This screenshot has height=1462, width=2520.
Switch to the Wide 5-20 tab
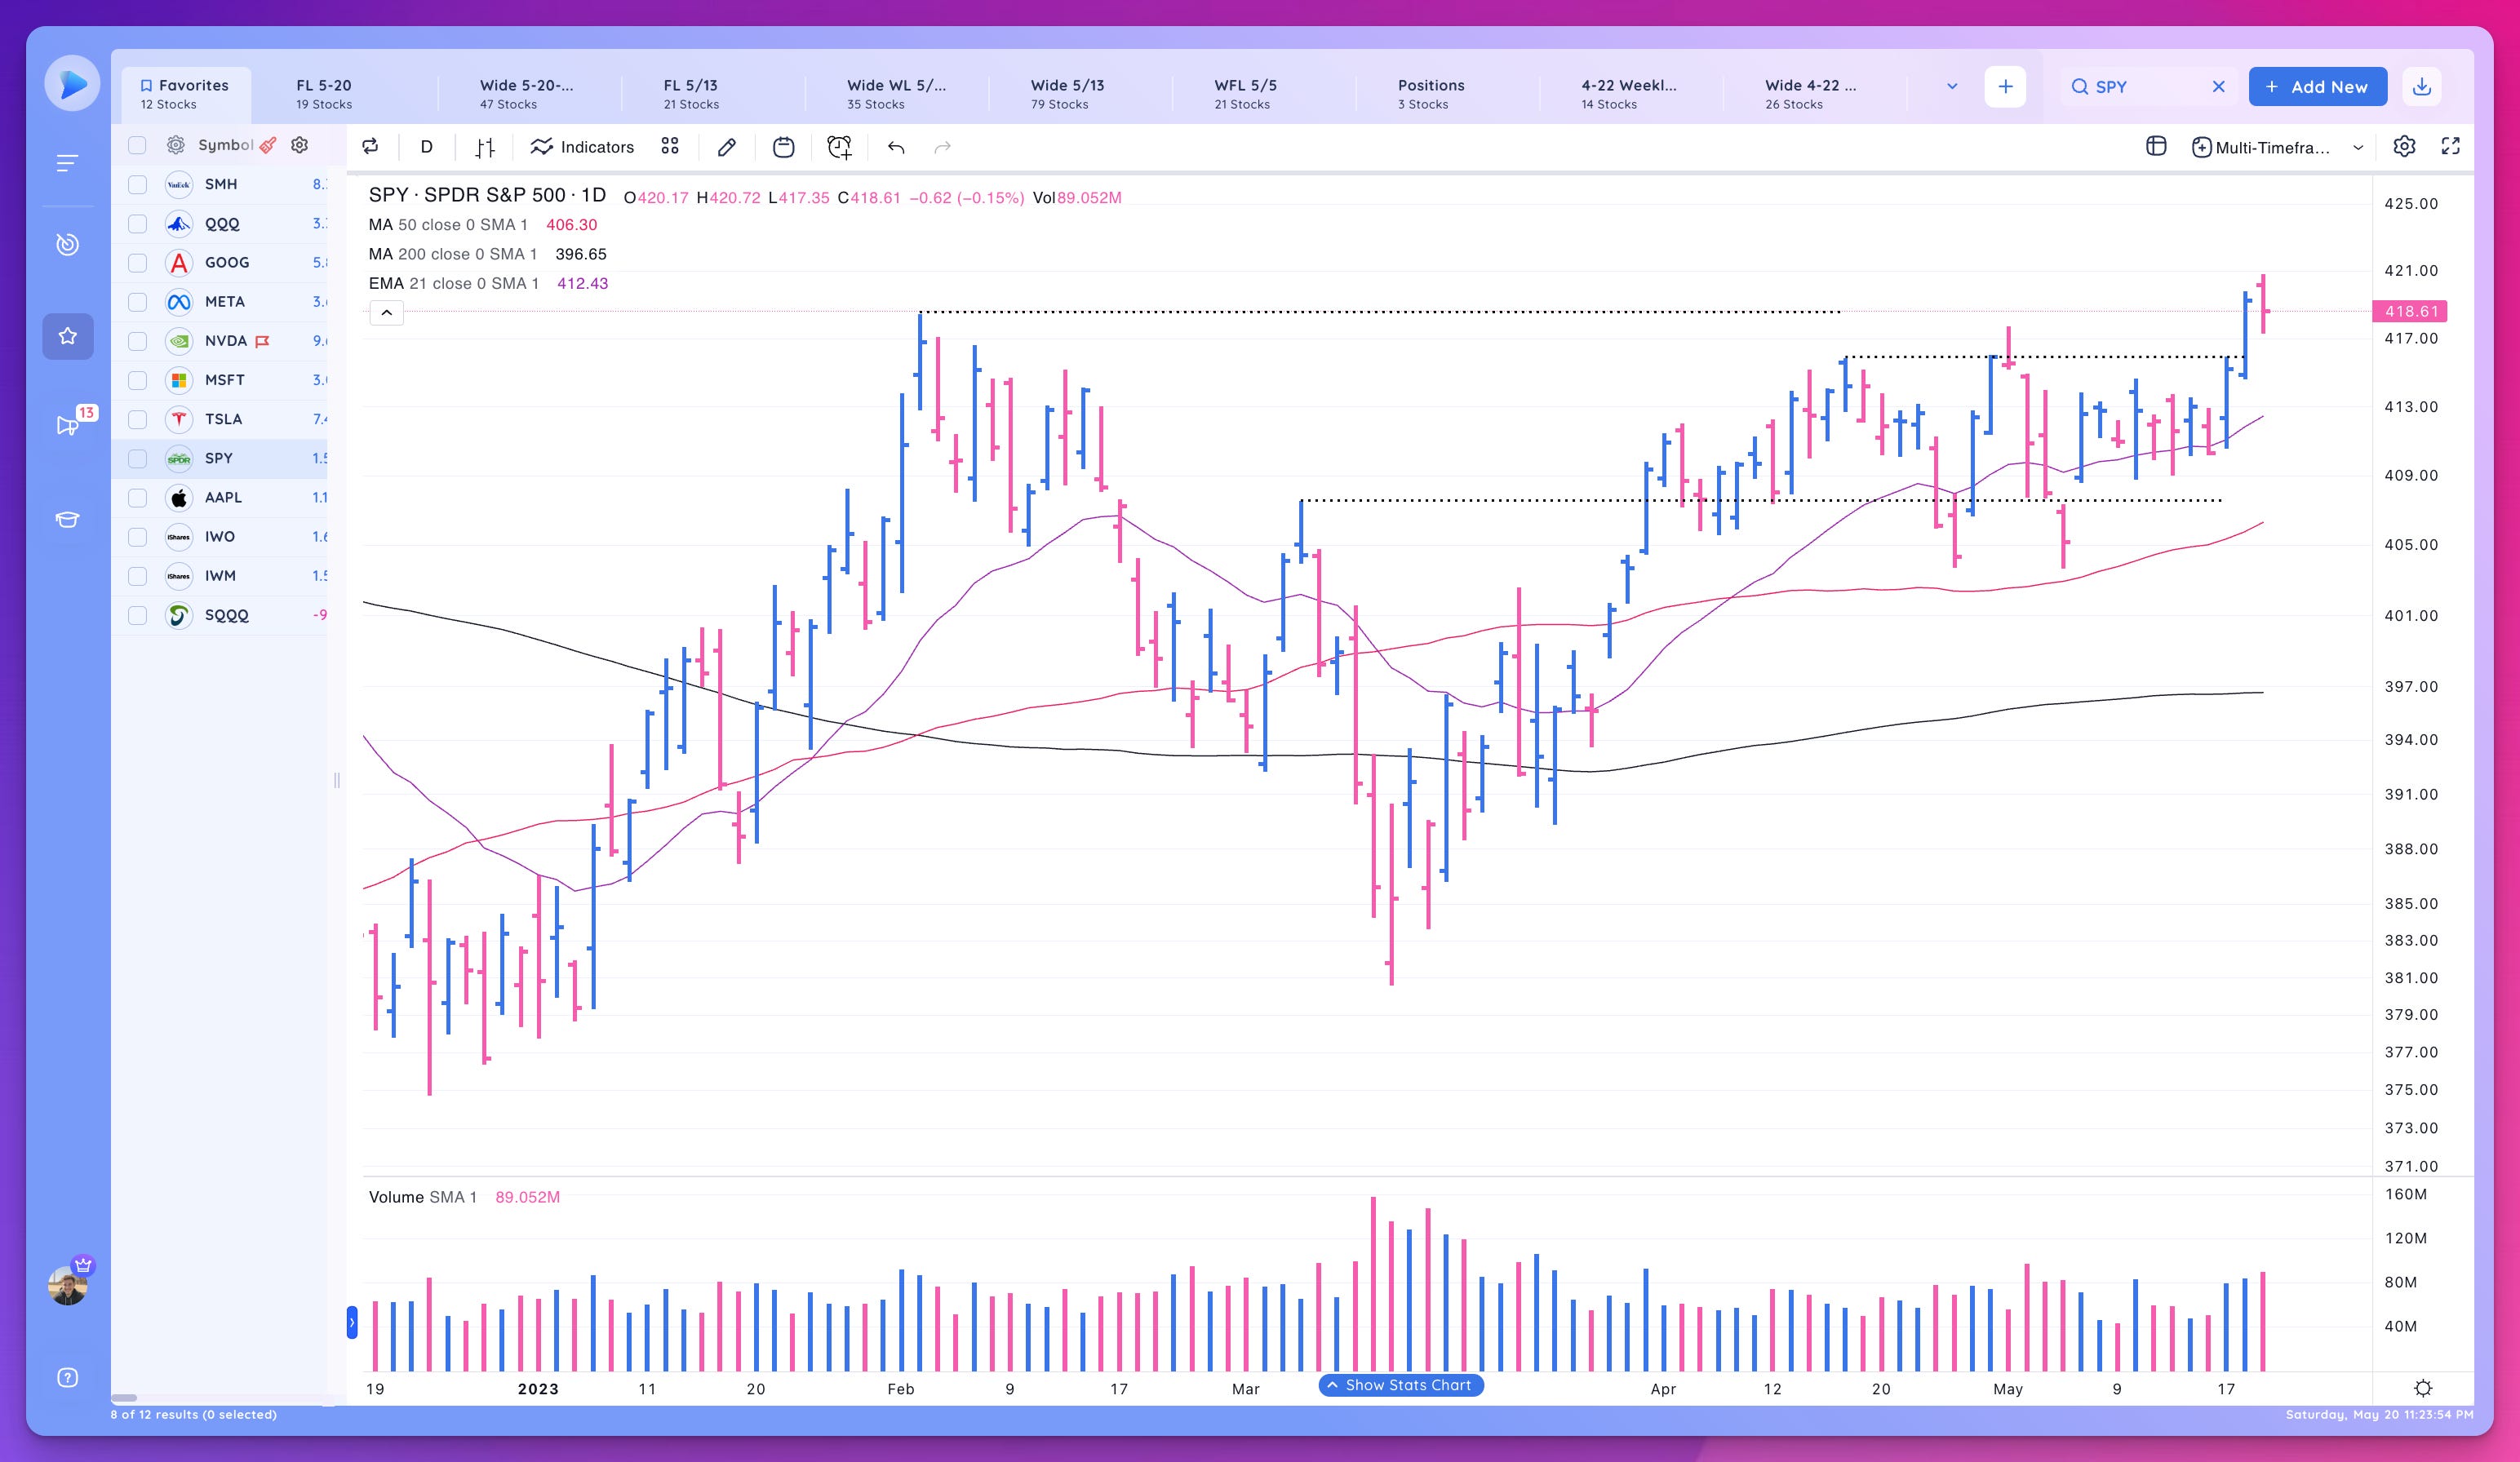[x=527, y=94]
